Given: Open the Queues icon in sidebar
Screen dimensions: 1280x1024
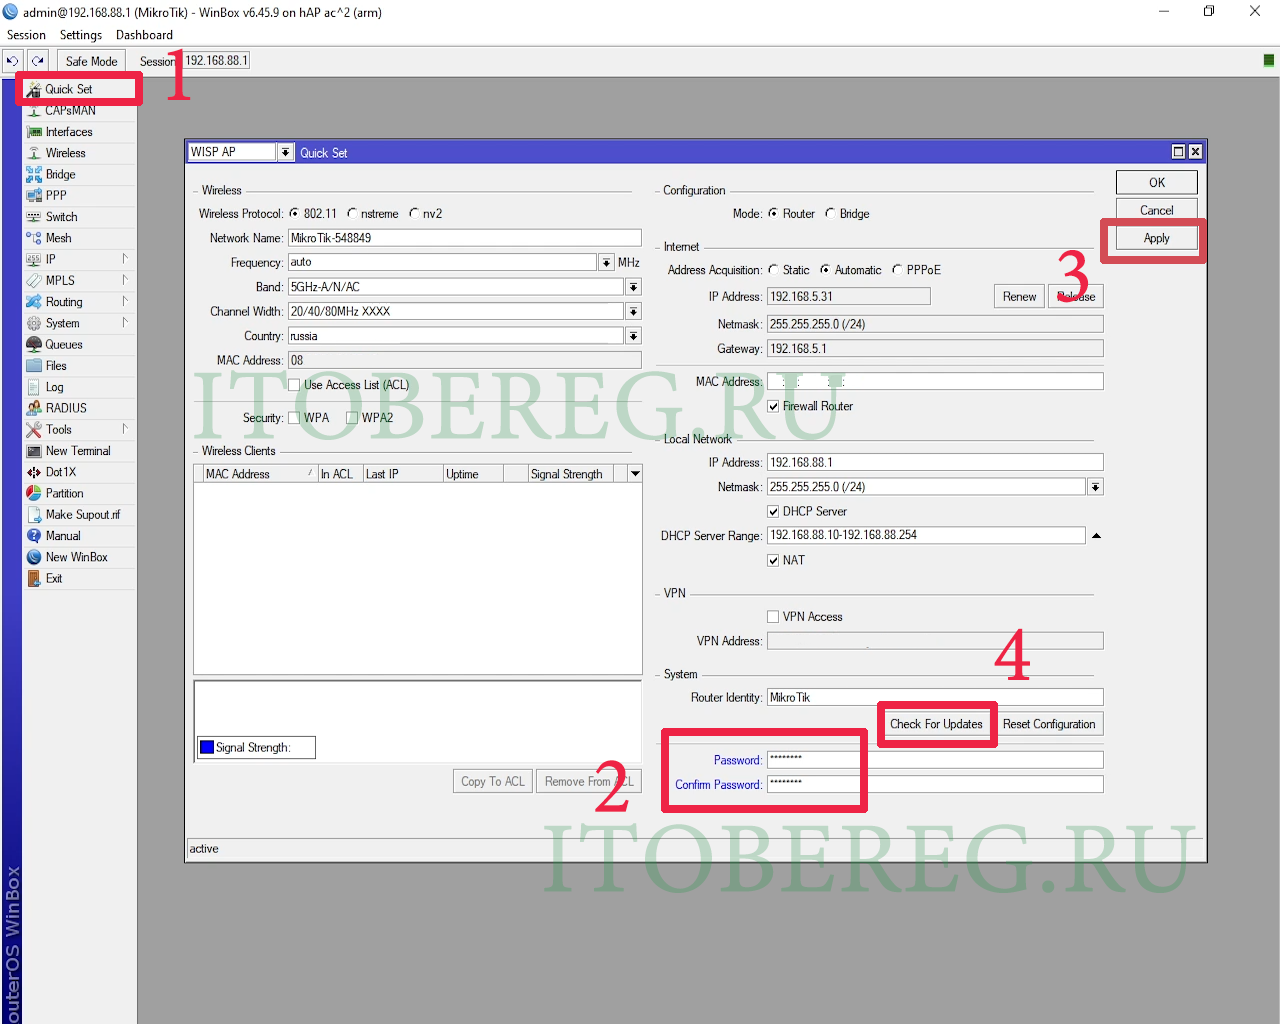Looking at the screenshot, I should pyautogui.click(x=34, y=345).
